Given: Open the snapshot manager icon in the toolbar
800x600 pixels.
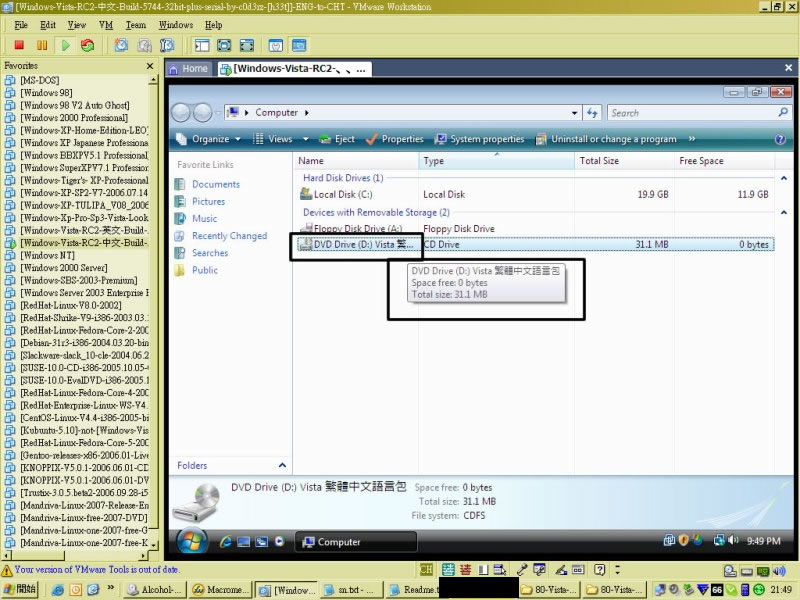Looking at the screenshot, I should (167, 45).
